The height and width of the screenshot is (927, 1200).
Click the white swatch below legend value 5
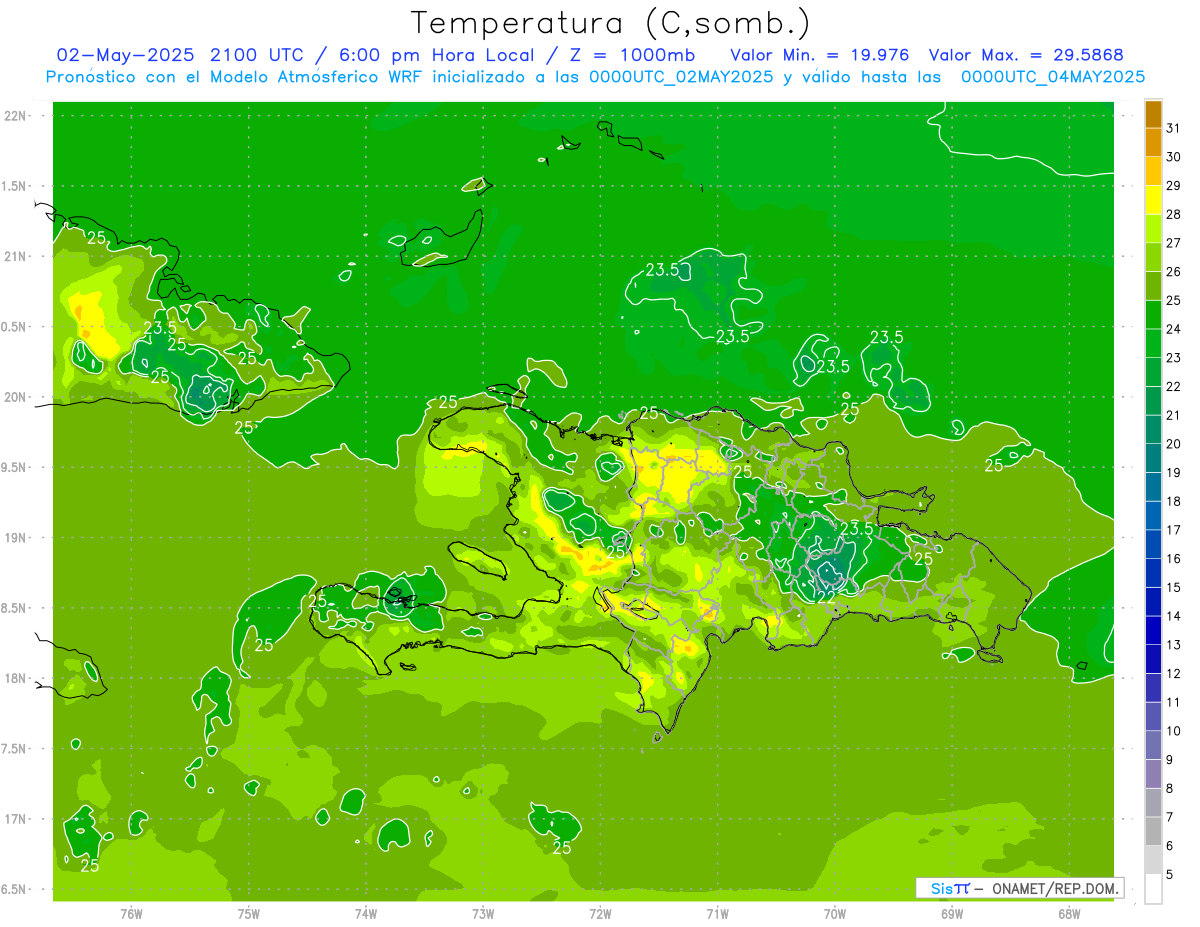coord(1153,889)
